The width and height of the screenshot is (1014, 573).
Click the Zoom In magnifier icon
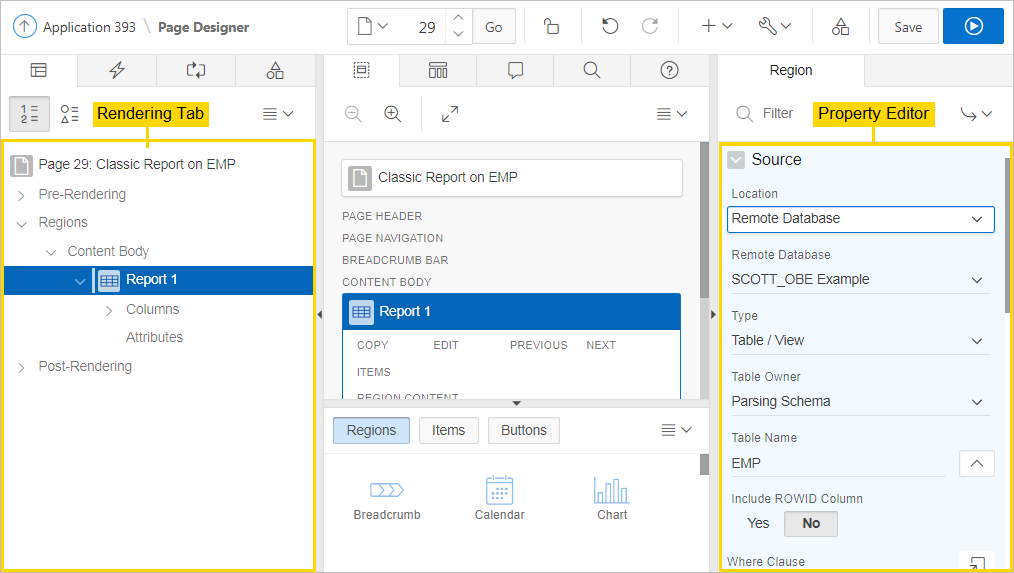coord(393,114)
